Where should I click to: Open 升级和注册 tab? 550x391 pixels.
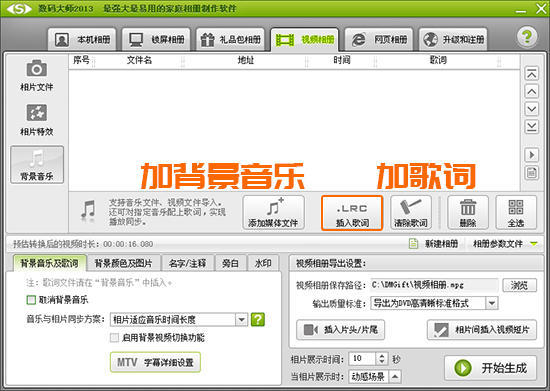[453, 40]
